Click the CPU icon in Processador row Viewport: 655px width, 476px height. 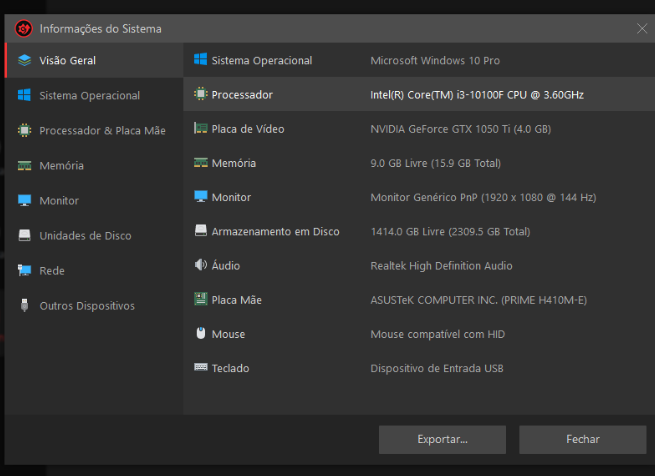pyautogui.click(x=201, y=94)
